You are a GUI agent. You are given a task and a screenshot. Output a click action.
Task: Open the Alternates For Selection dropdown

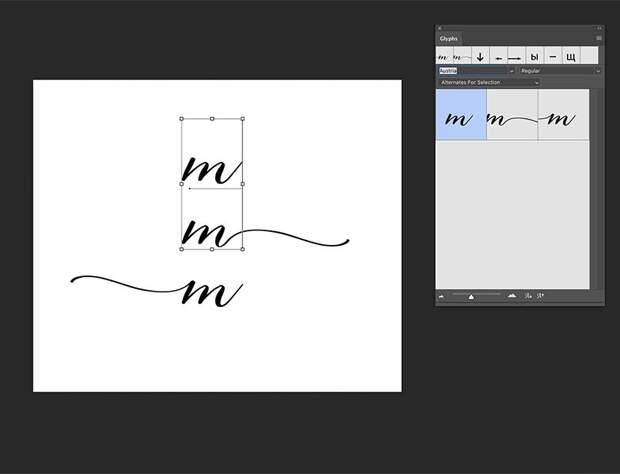(489, 82)
